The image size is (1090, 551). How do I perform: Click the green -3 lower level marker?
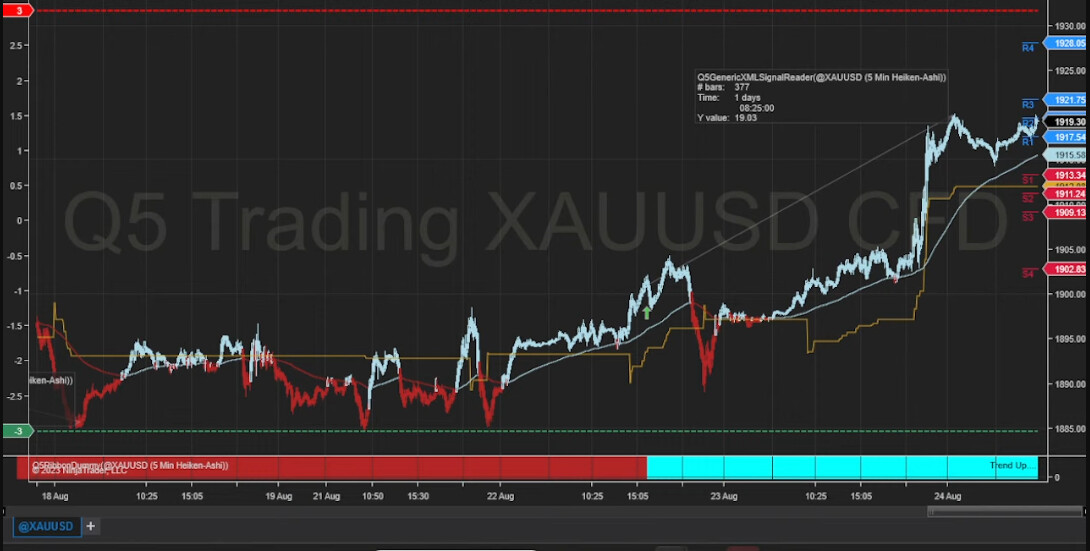19,431
